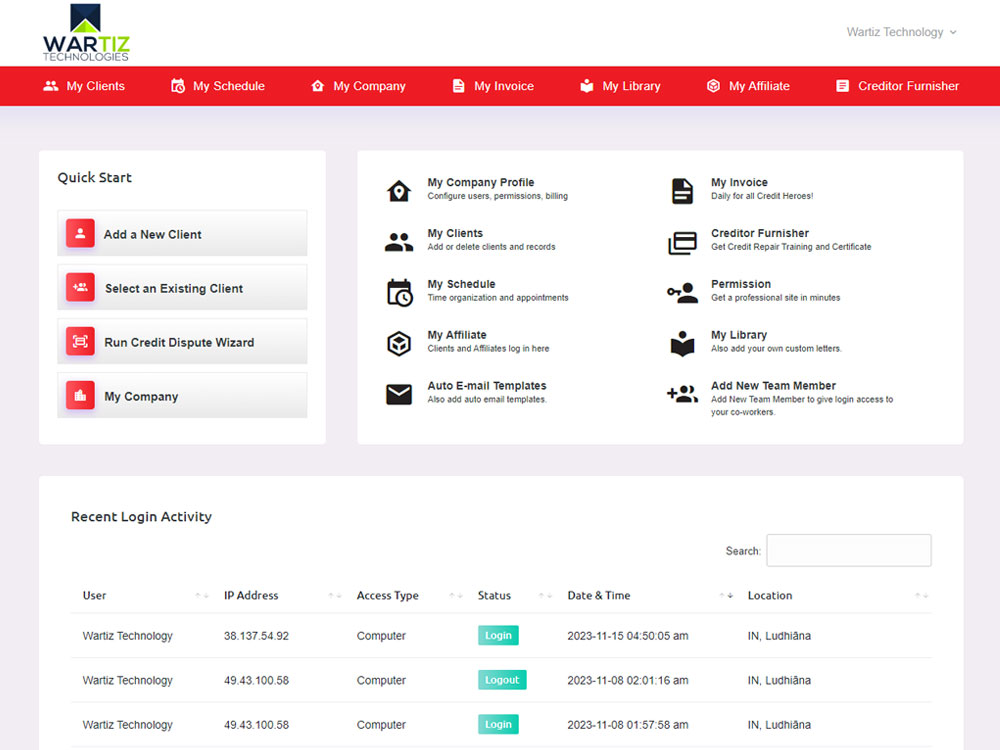Open My Invoice from the nav bar
The image size is (1000, 750).
(492, 86)
